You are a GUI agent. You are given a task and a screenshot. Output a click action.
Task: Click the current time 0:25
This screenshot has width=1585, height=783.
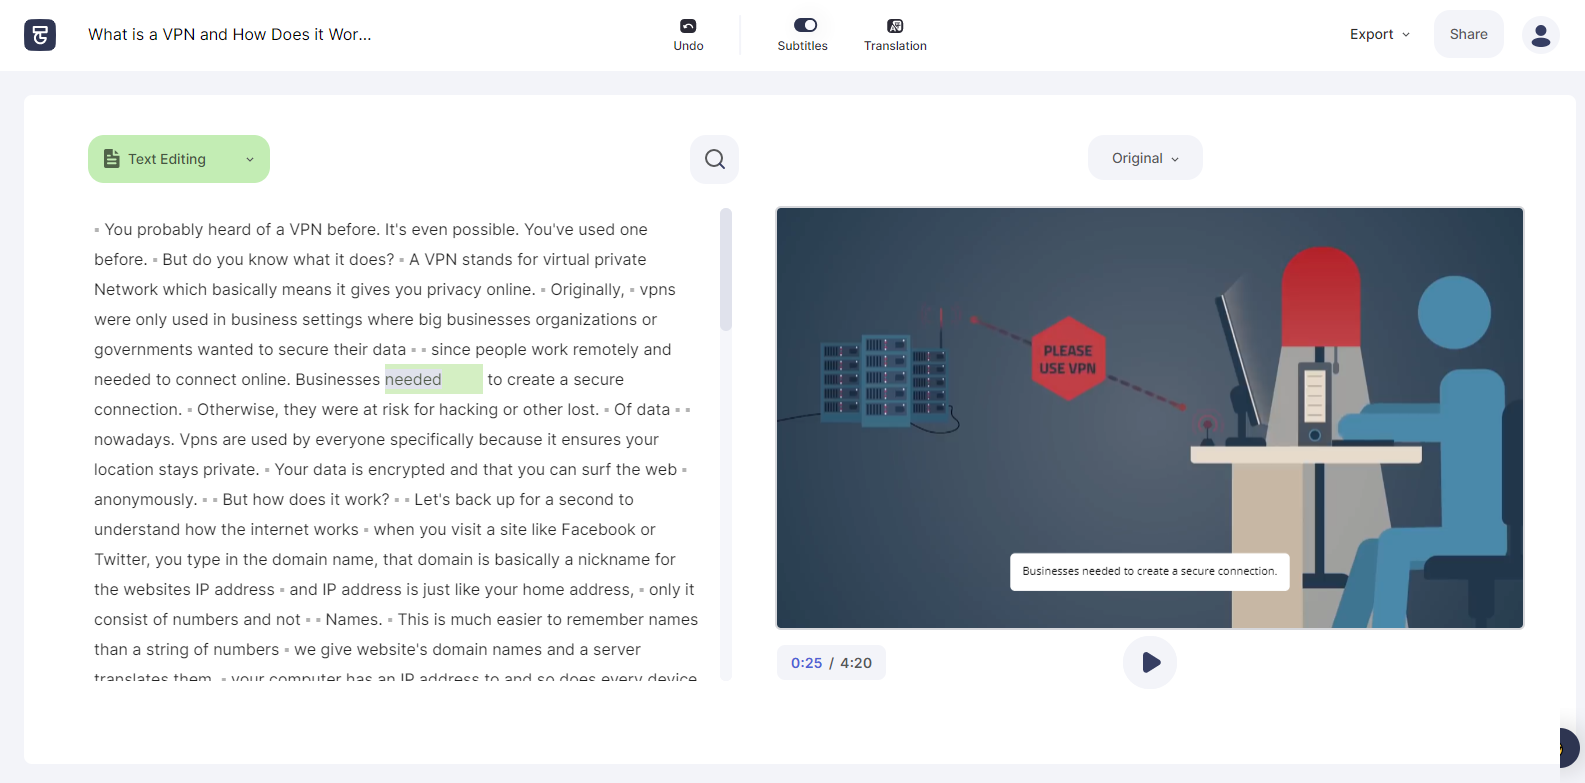806,663
